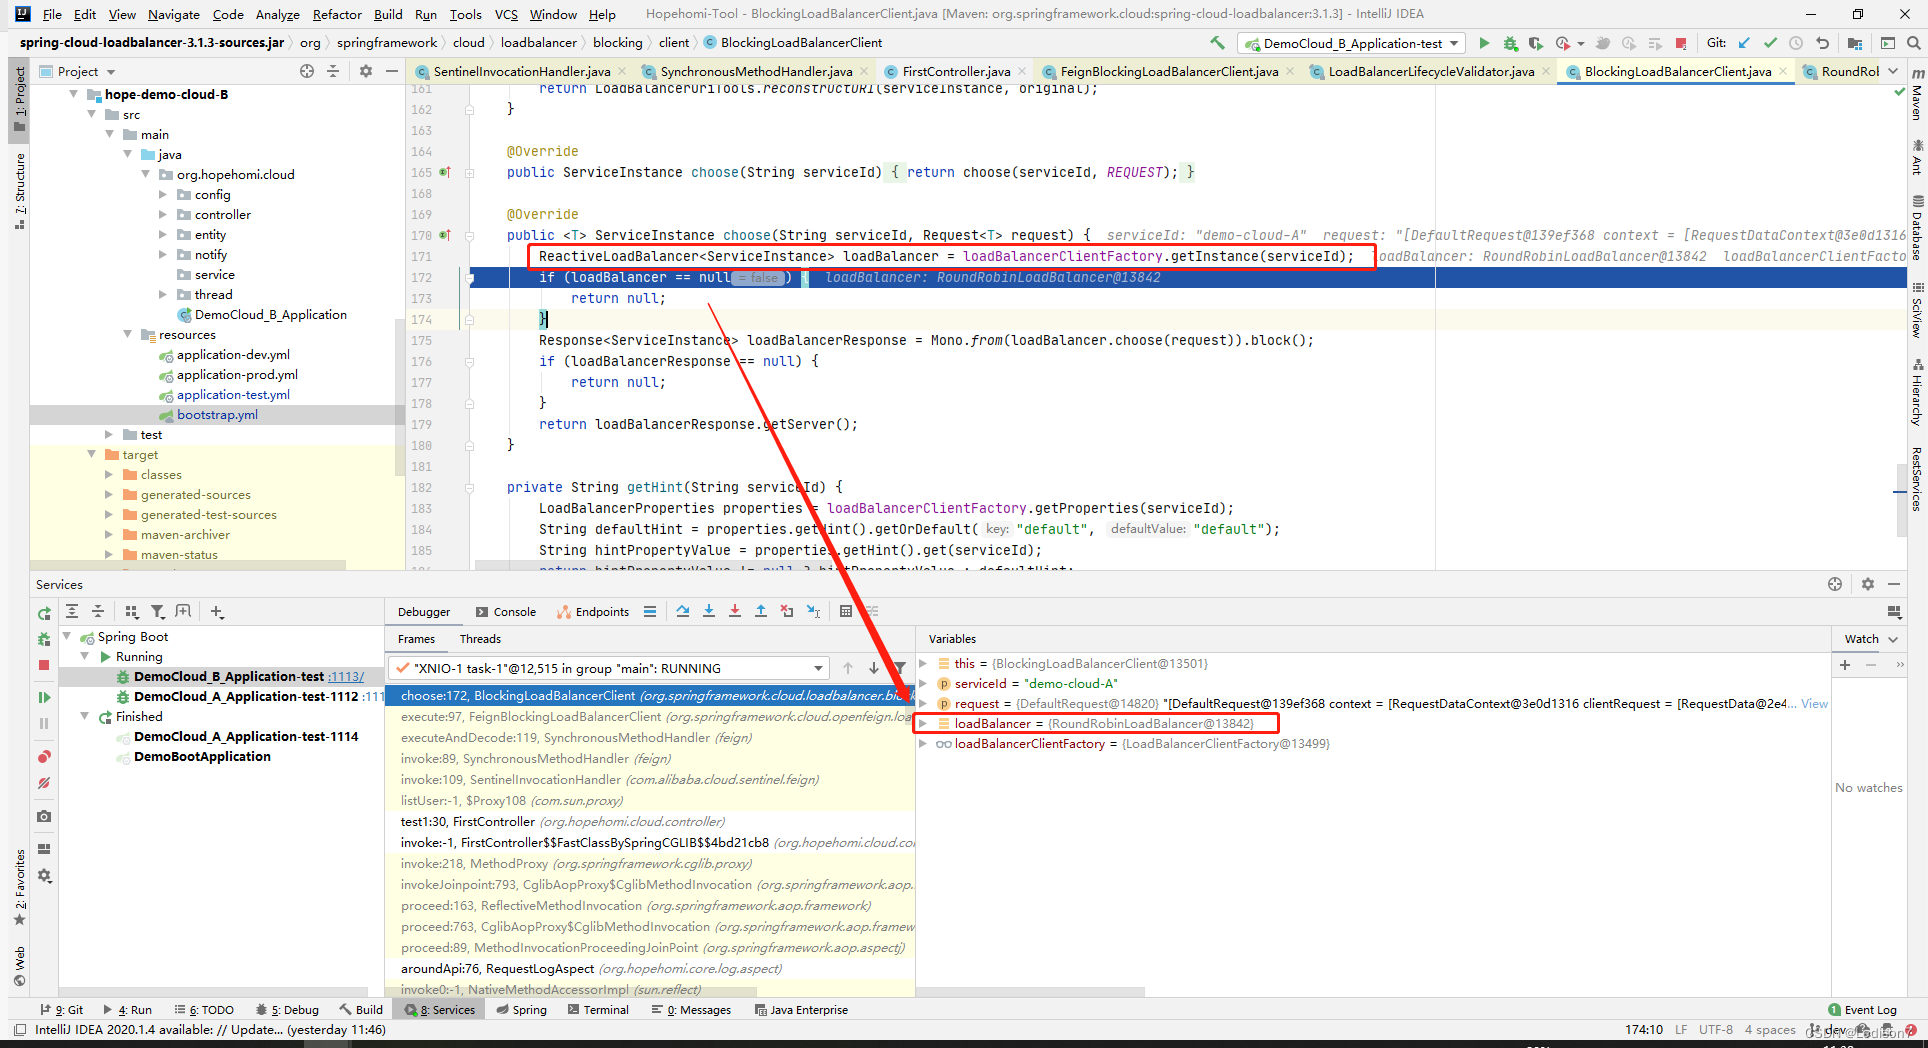This screenshot has height=1048, width=1928.
Task: Click Show Execution Point lines icon
Action: click(650, 611)
